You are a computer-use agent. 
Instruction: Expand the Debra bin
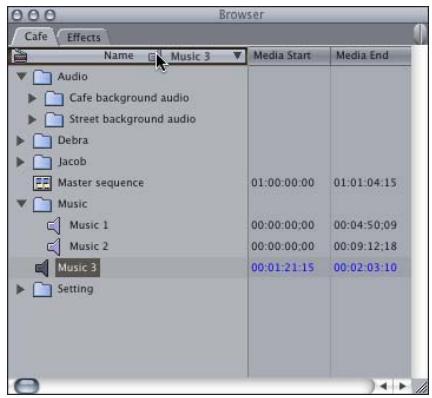coord(21,141)
